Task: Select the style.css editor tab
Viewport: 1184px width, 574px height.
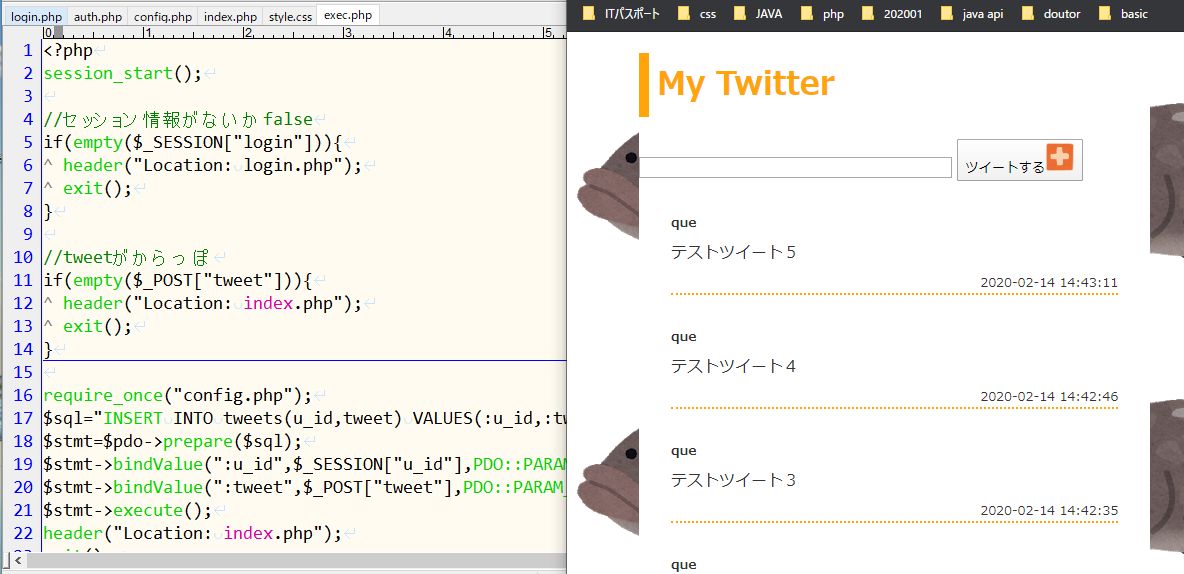Action: tap(290, 16)
